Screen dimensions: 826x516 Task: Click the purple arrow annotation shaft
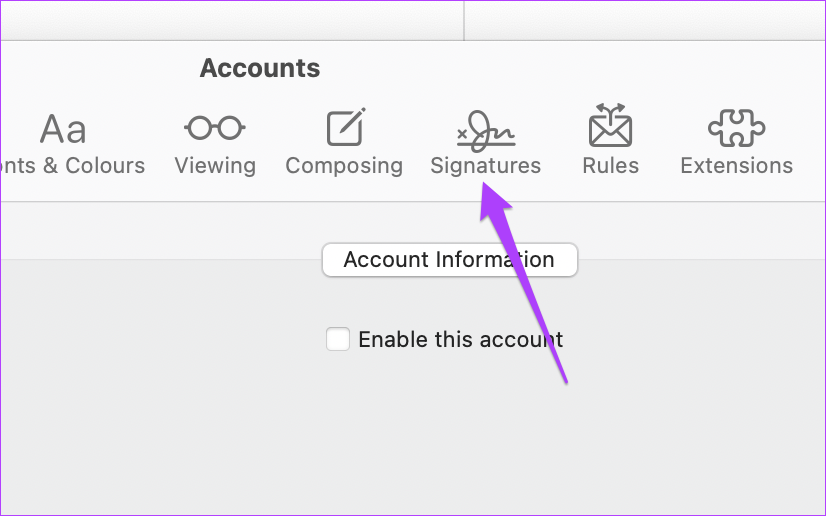[532, 295]
